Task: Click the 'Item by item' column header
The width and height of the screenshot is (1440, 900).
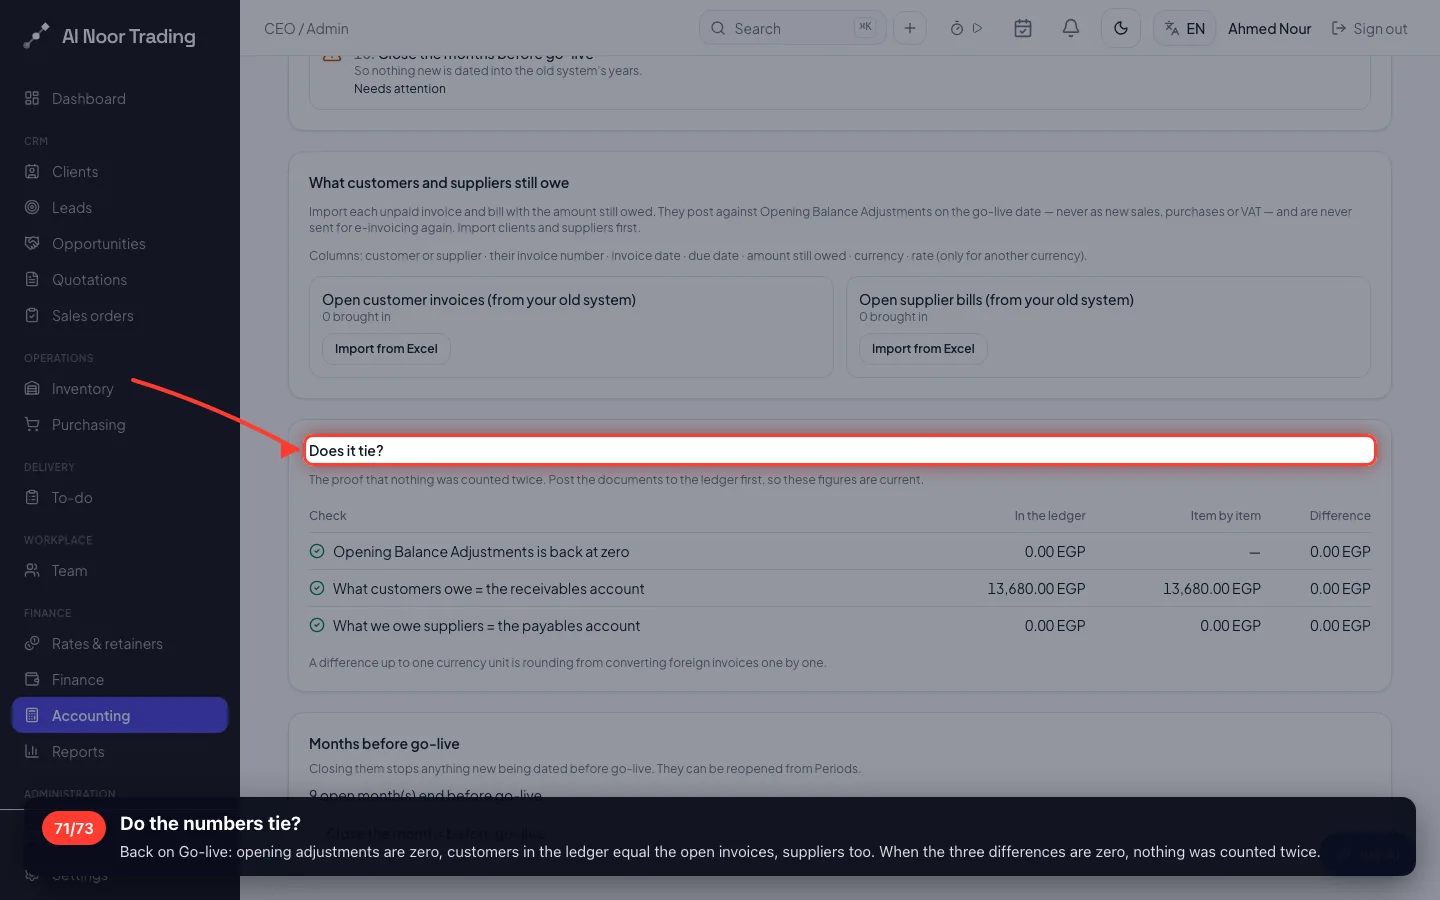Action: click(x=1225, y=516)
